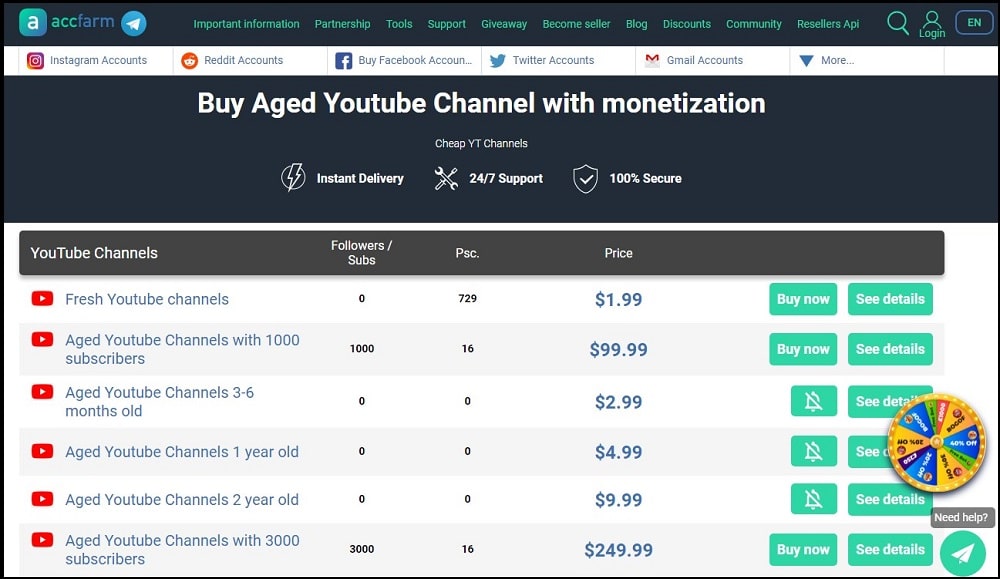
Task: See details for the 1000 subscribers channel
Action: coord(890,349)
